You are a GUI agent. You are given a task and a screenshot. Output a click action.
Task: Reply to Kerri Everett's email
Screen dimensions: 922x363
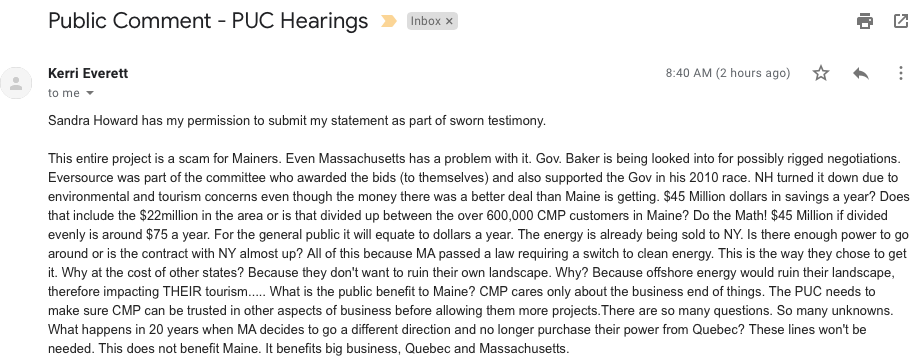coord(861,73)
